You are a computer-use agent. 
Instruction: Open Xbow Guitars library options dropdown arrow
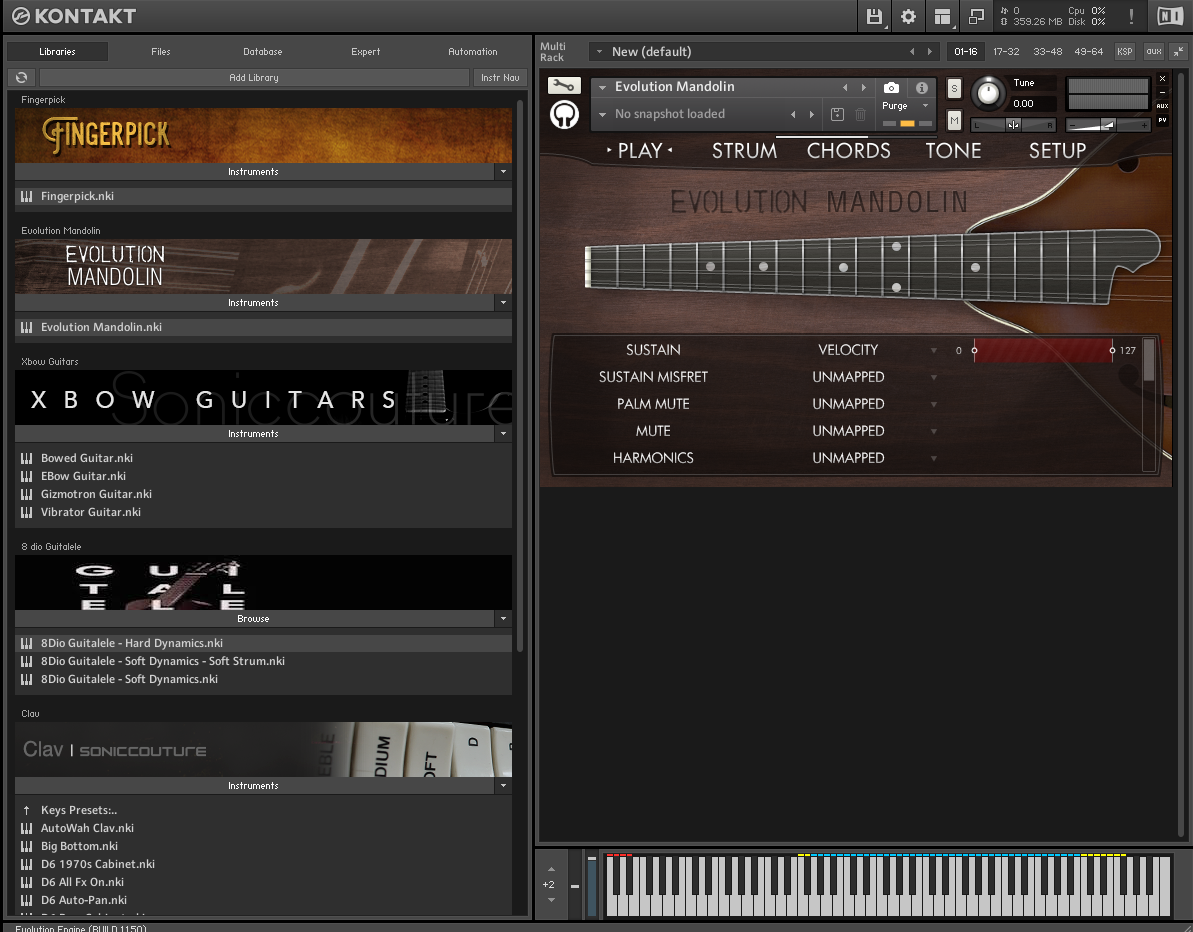[x=503, y=434]
